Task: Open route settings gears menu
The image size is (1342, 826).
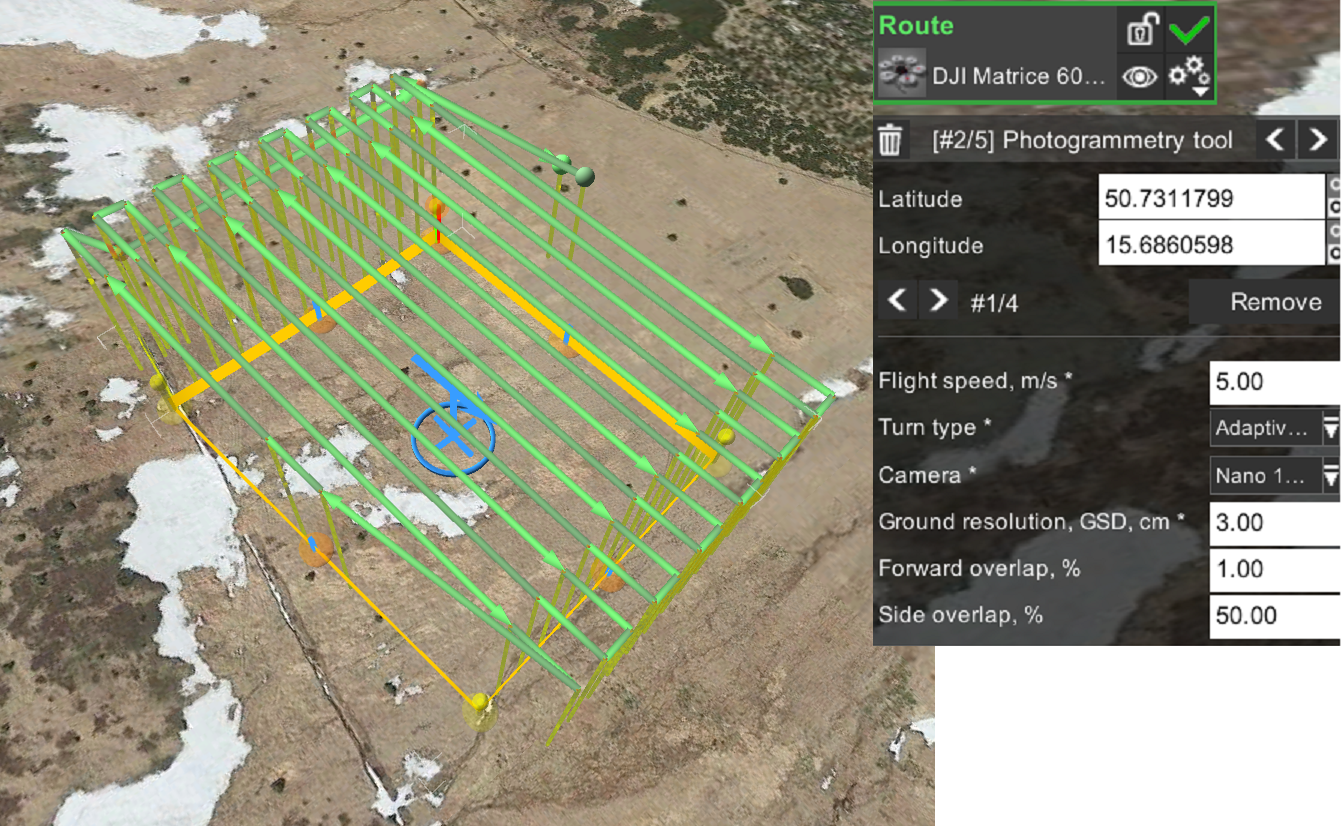Action: (1189, 77)
